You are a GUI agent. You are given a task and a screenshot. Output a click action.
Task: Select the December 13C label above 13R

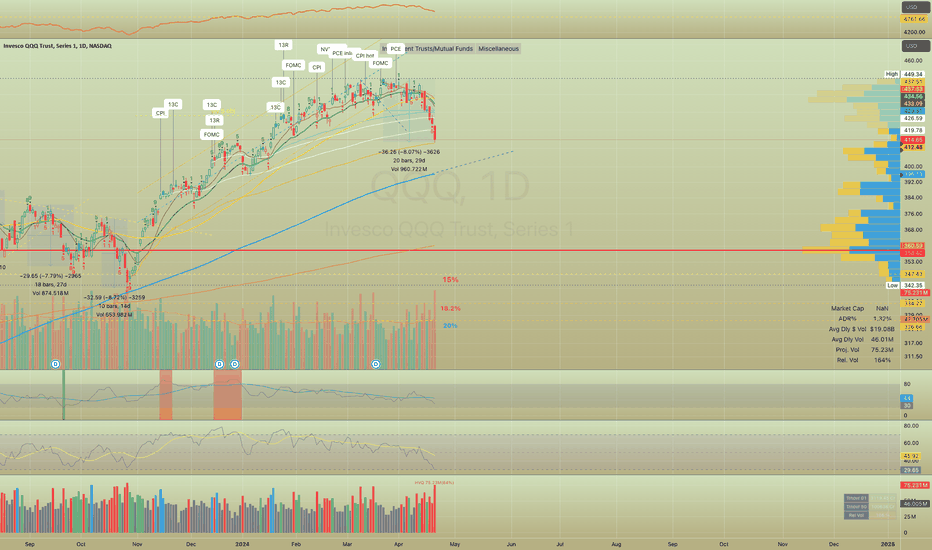[x=212, y=105]
